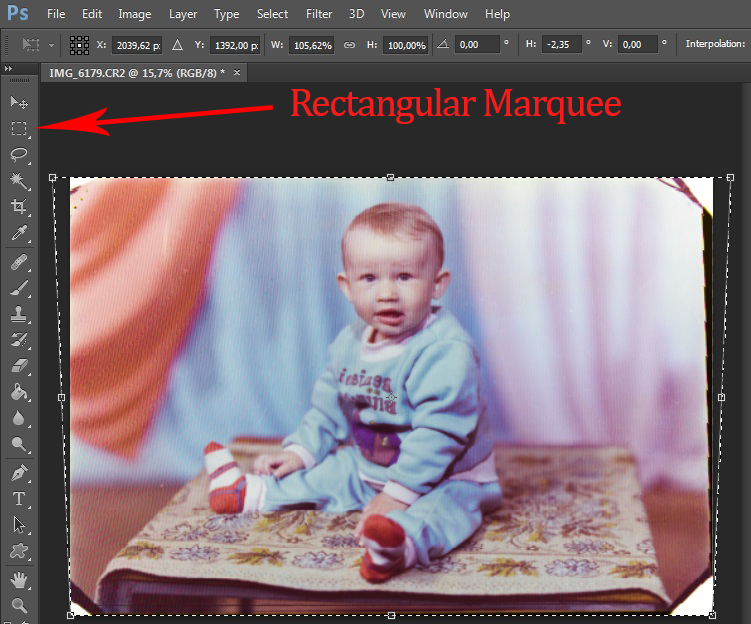This screenshot has height=624, width=751.
Task: Select the Lasso tool
Action: point(19,154)
